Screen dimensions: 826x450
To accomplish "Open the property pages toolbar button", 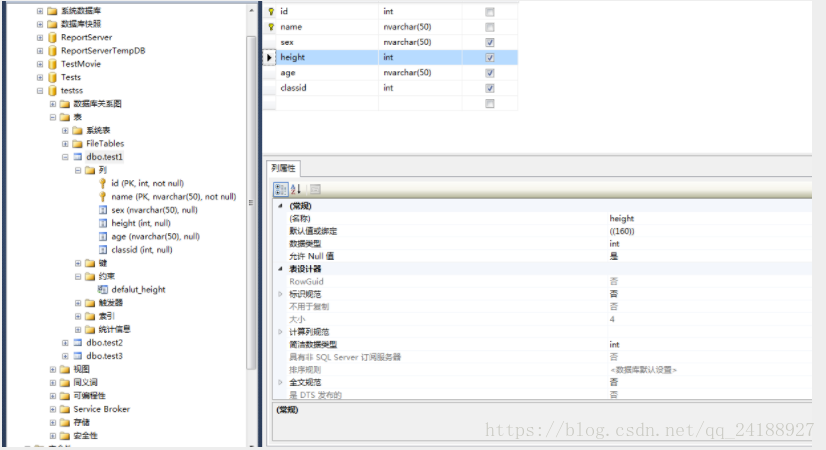I will click(x=315, y=189).
